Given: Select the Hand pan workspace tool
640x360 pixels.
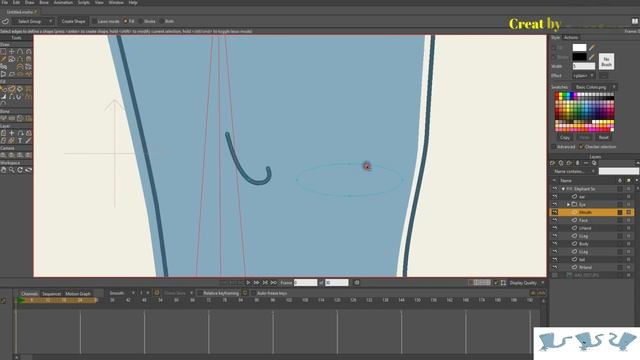Looking at the screenshot, I should click(x=3, y=170).
